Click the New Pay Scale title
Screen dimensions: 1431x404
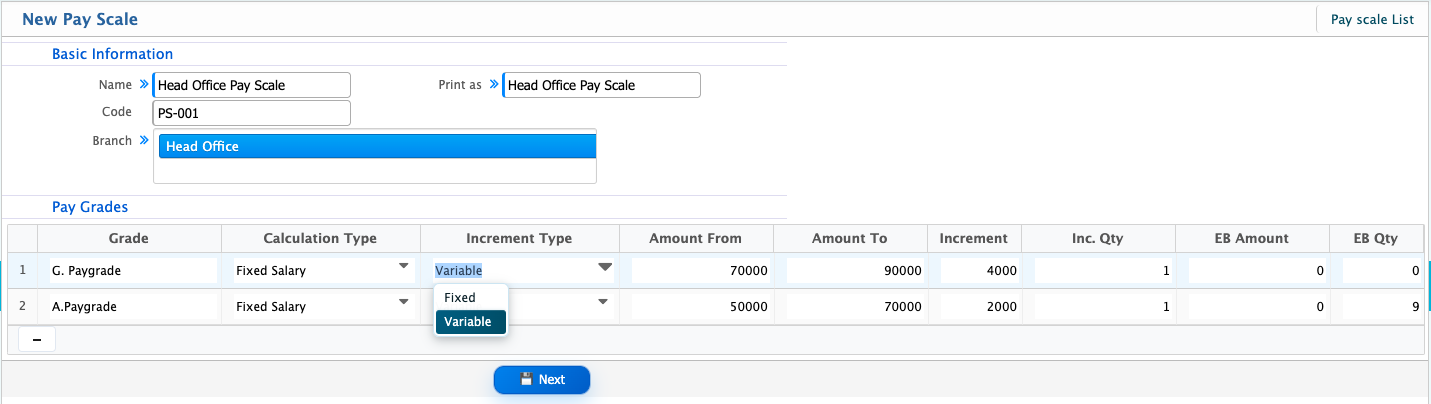click(80, 19)
